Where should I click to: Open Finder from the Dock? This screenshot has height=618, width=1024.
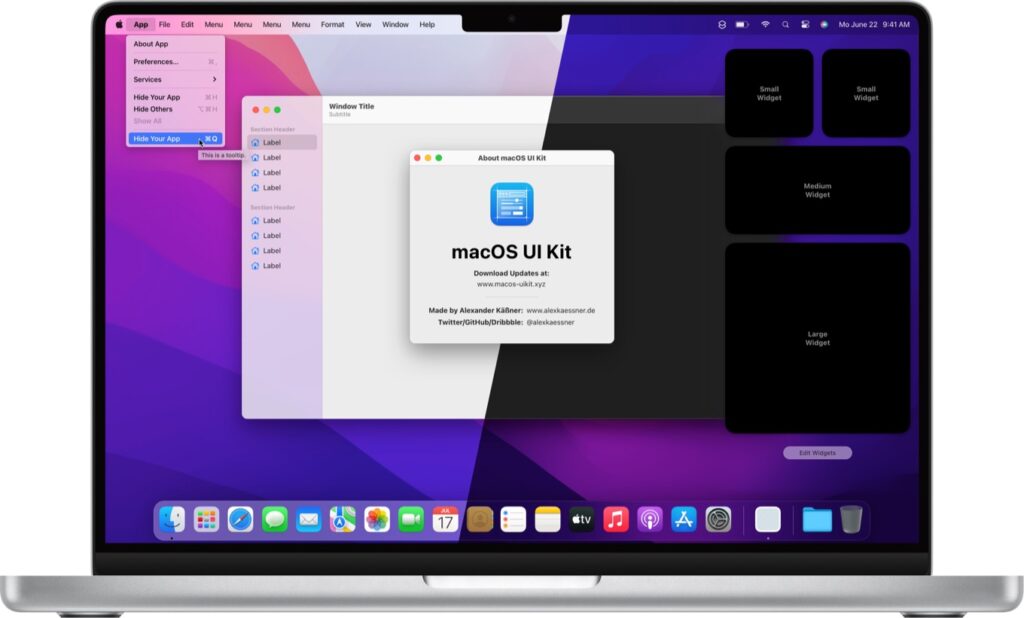[169, 519]
